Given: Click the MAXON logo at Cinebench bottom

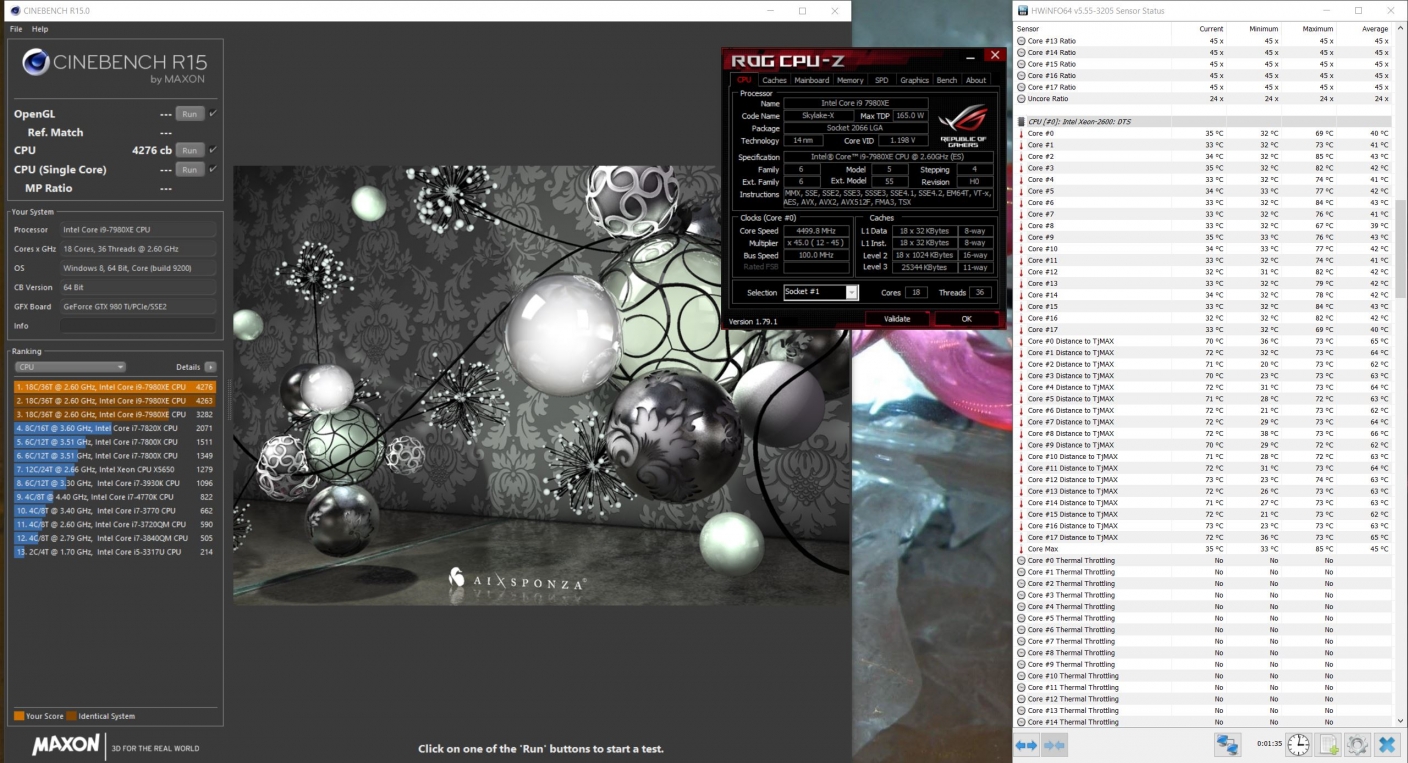Looking at the screenshot, I should [x=66, y=745].
